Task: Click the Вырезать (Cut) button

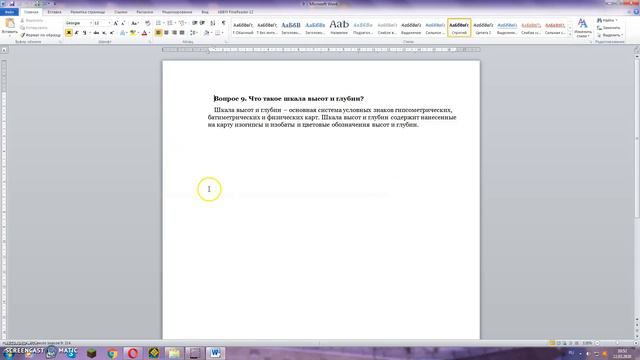Action: coord(31,20)
